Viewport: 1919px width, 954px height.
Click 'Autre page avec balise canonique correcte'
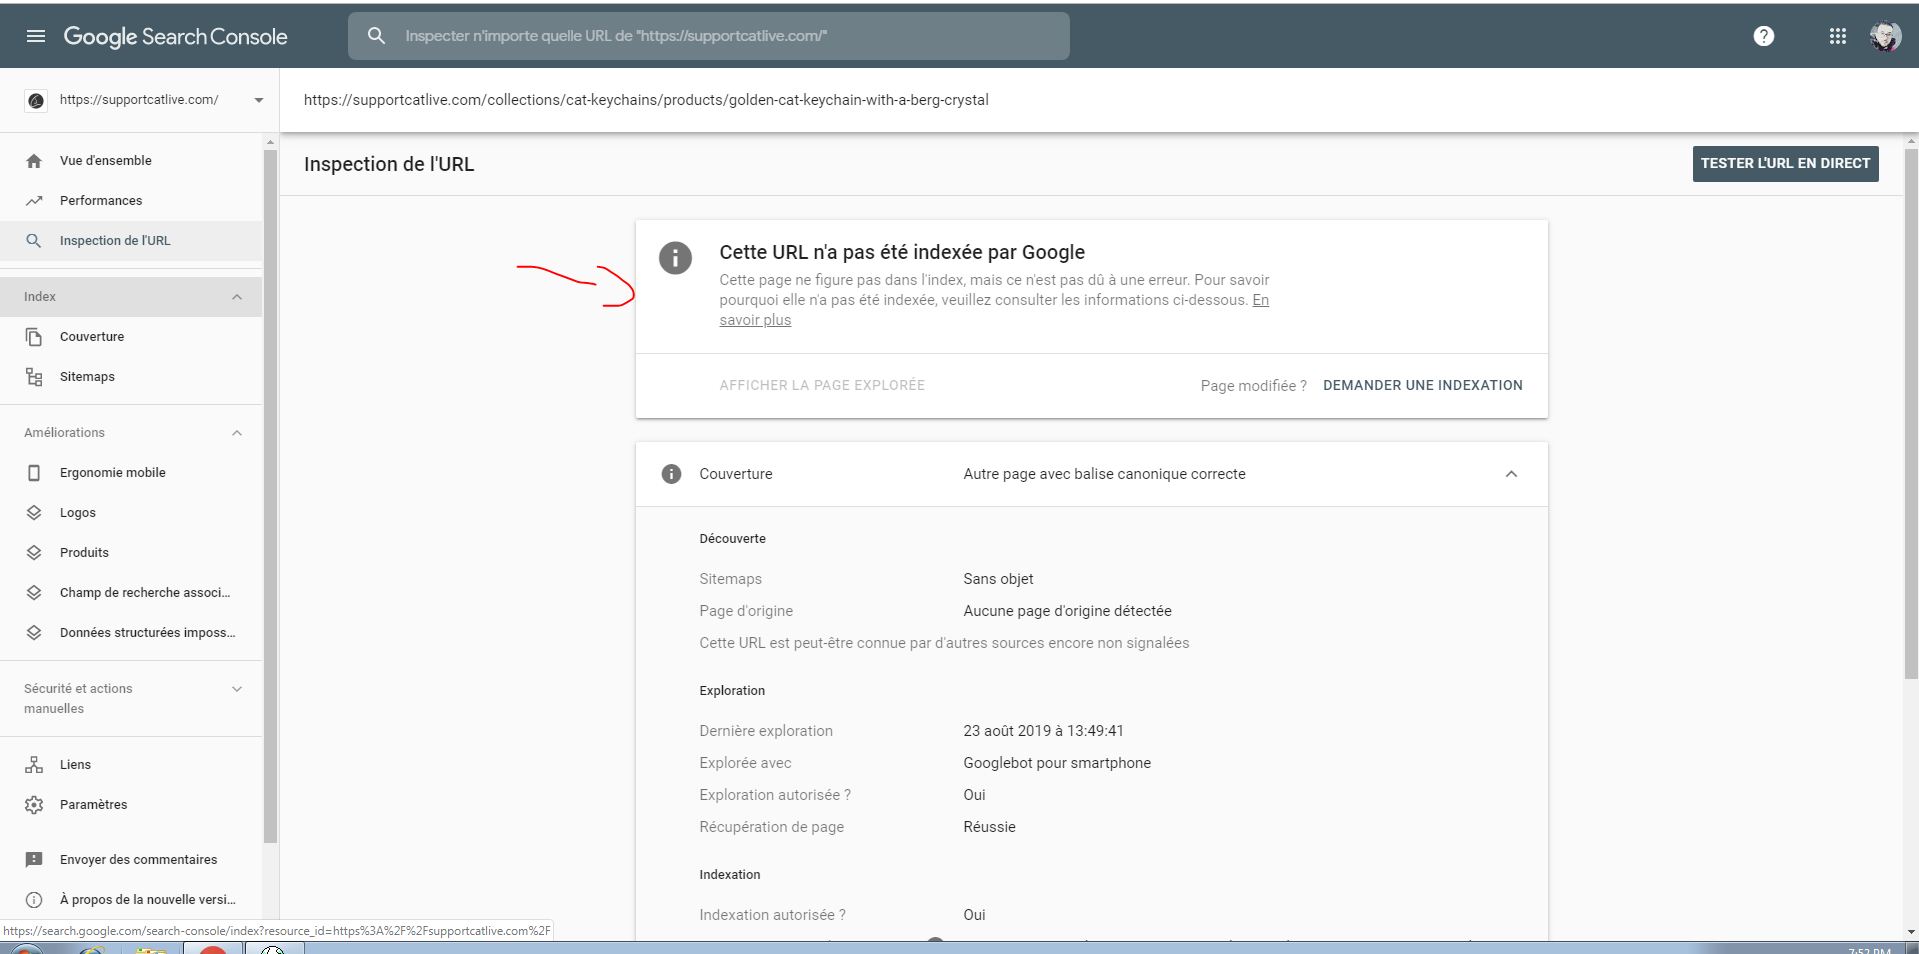1104,474
